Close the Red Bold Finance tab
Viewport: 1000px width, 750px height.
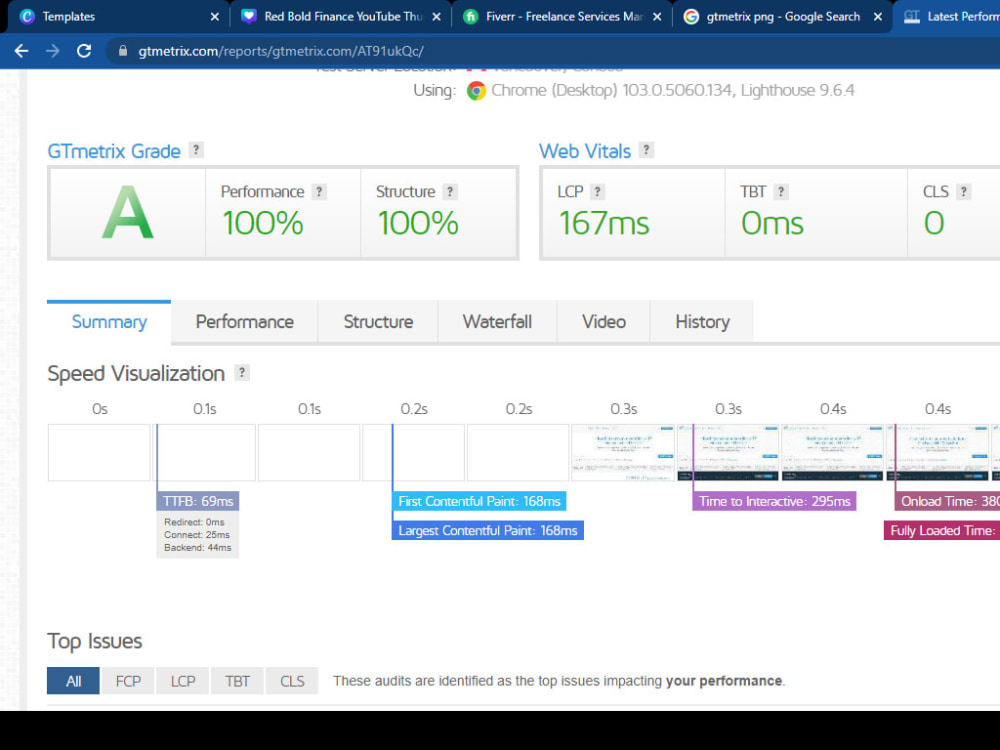[x=436, y=17]
